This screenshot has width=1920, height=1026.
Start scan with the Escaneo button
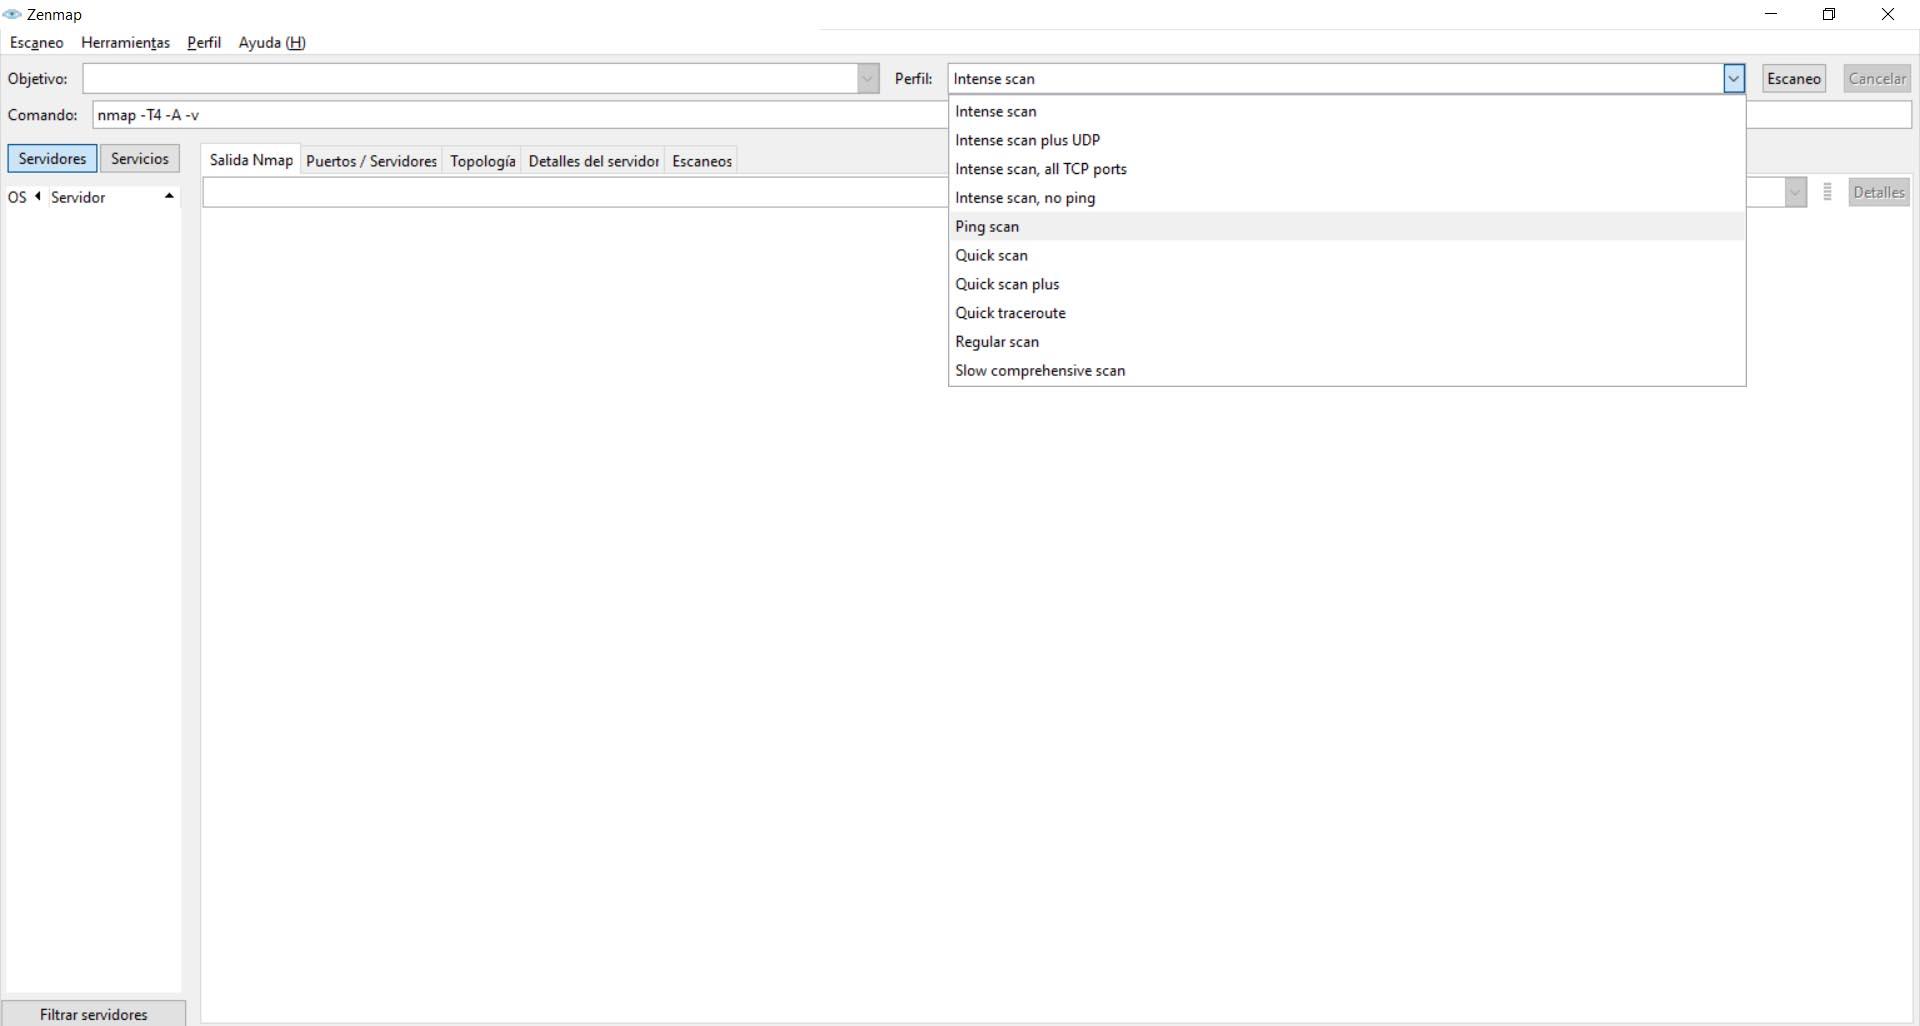point(1794,79)
